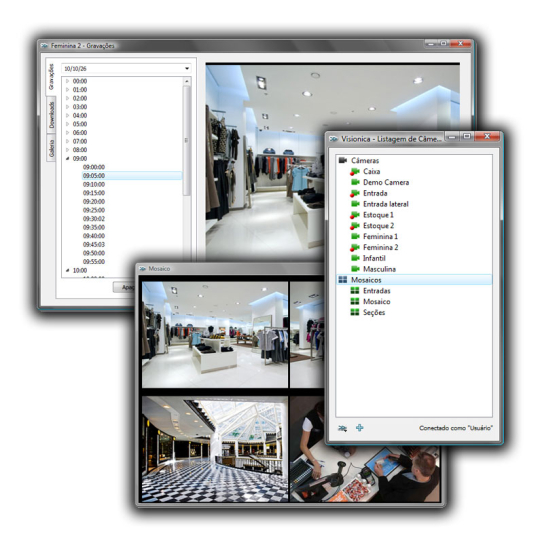This screenshot has width=540, height=543.
Task: Click the Feminina 2 Gravações window title icon
Action: click(x=44, y=46)
